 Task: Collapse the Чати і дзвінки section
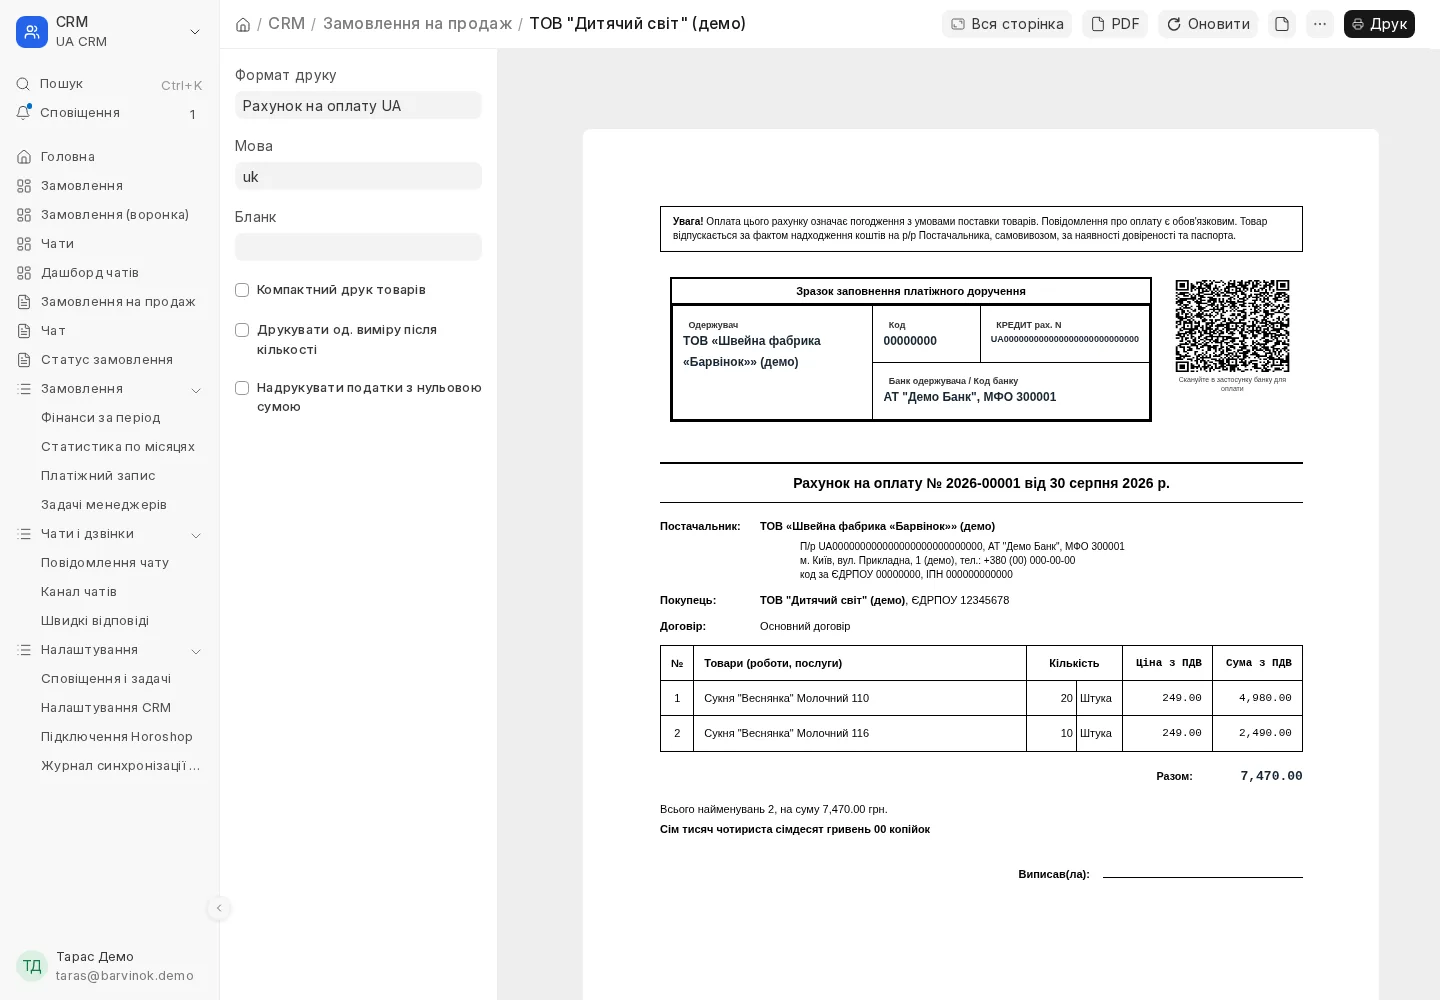coord(196,535)
